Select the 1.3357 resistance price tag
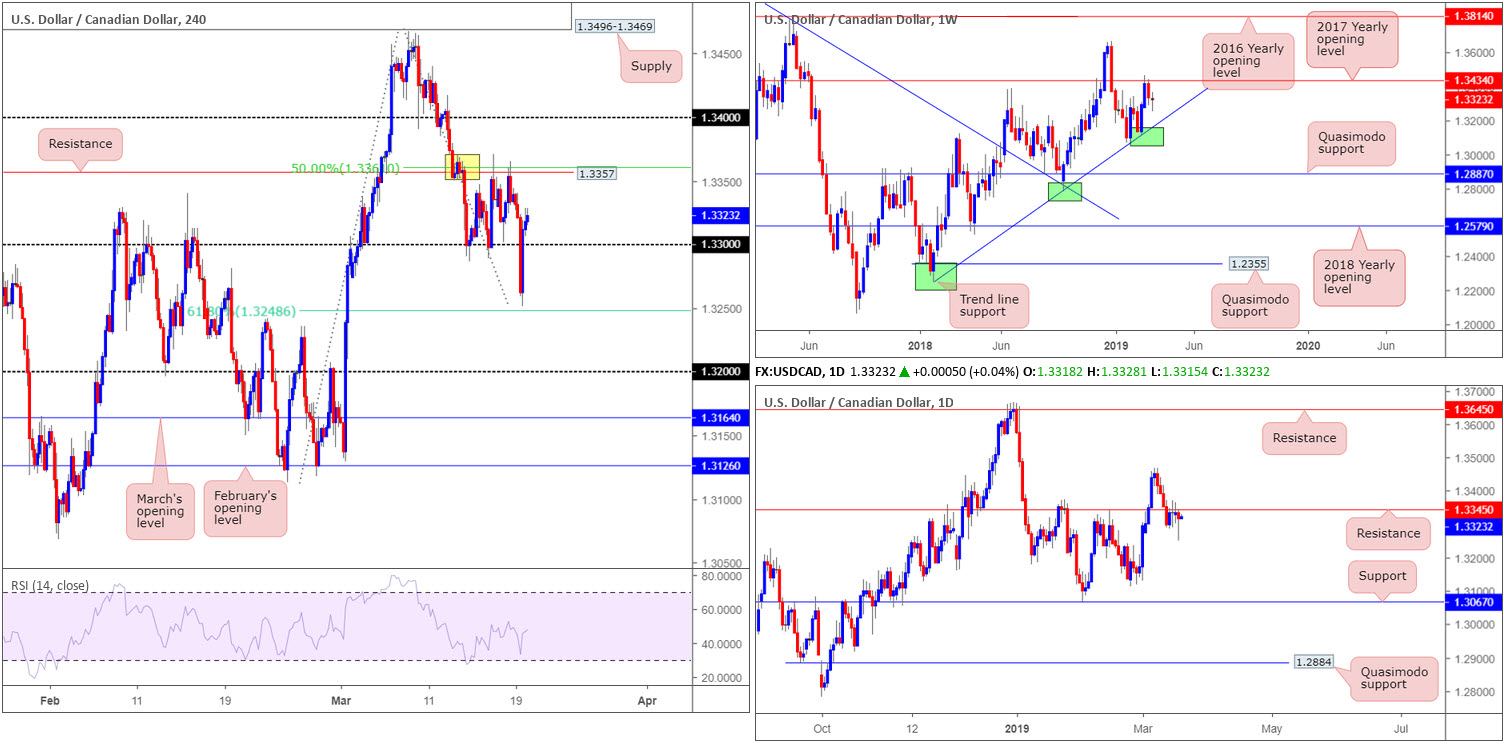 (x=596, y=173)
